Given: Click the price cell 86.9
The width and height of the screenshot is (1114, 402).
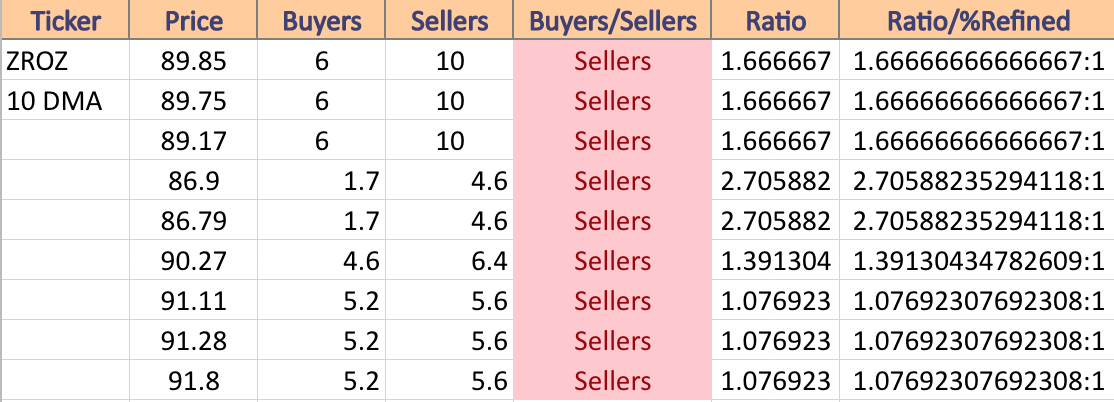Looking at the screenshot, I should (x=193, y=180).
